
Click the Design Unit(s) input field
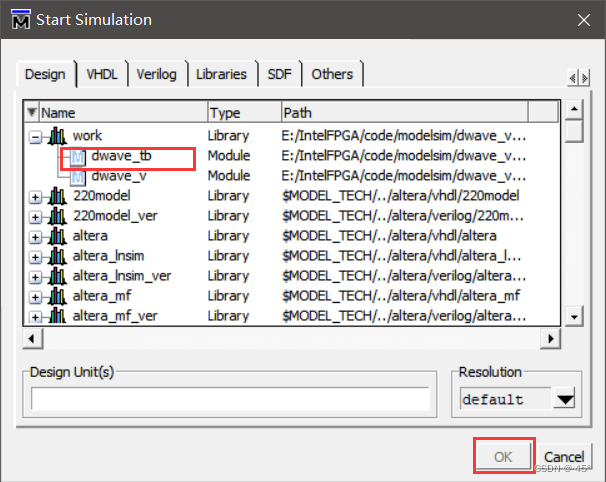[x=230, y=399]
